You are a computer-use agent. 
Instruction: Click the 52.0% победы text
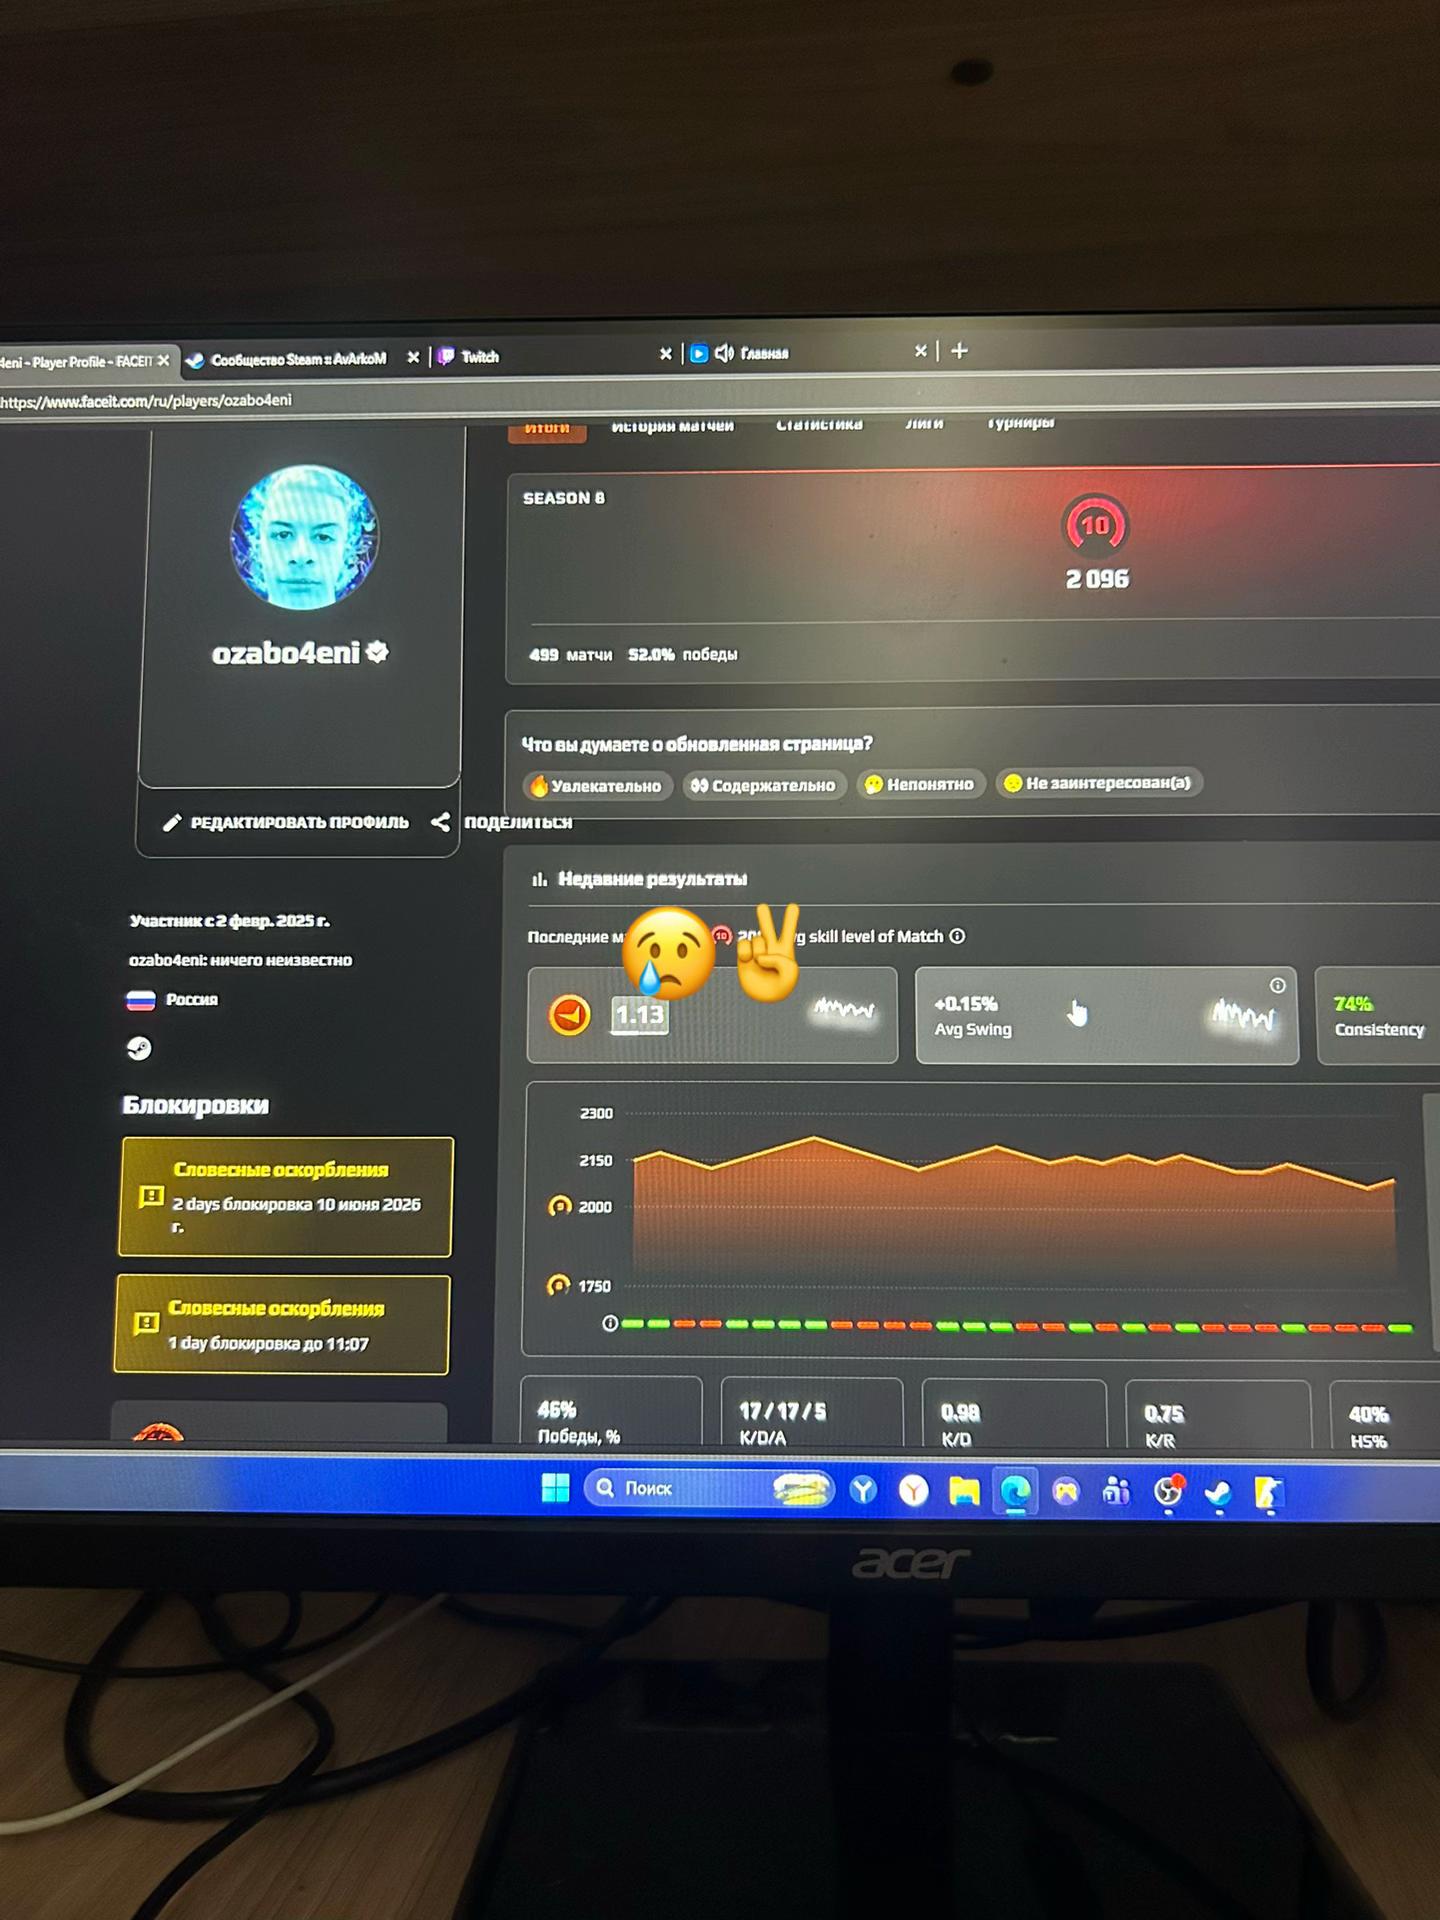click(x=682, y=654)
